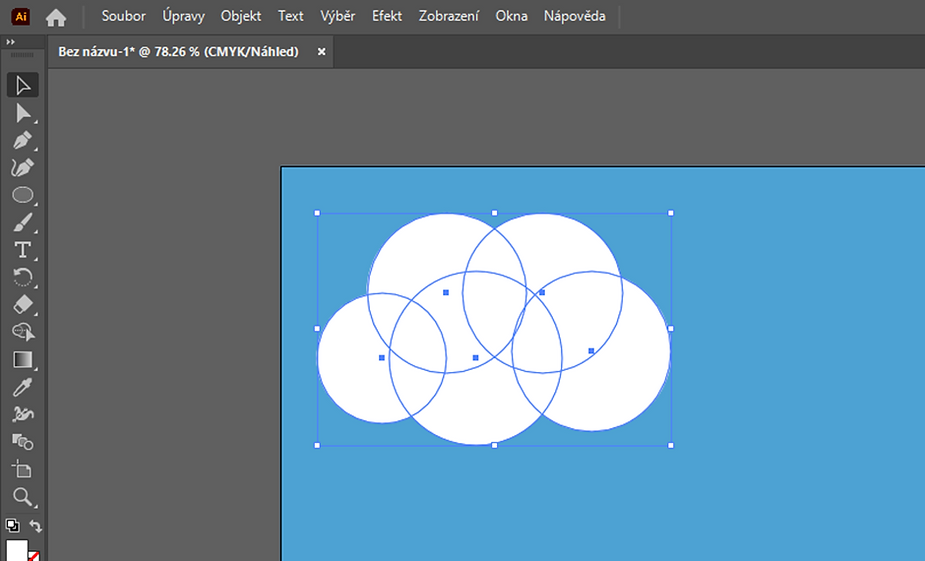Expand the toolbar with double-arrow chevron

(x=10, y=42)
